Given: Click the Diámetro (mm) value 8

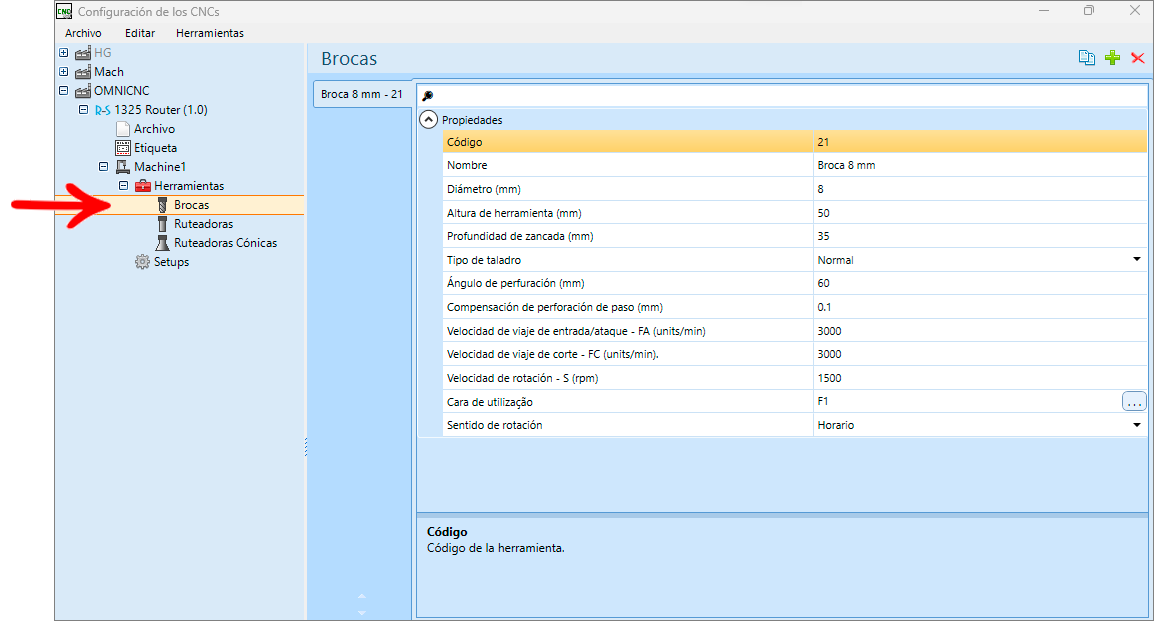Looking at the screenshot, I should coord(980,189).
